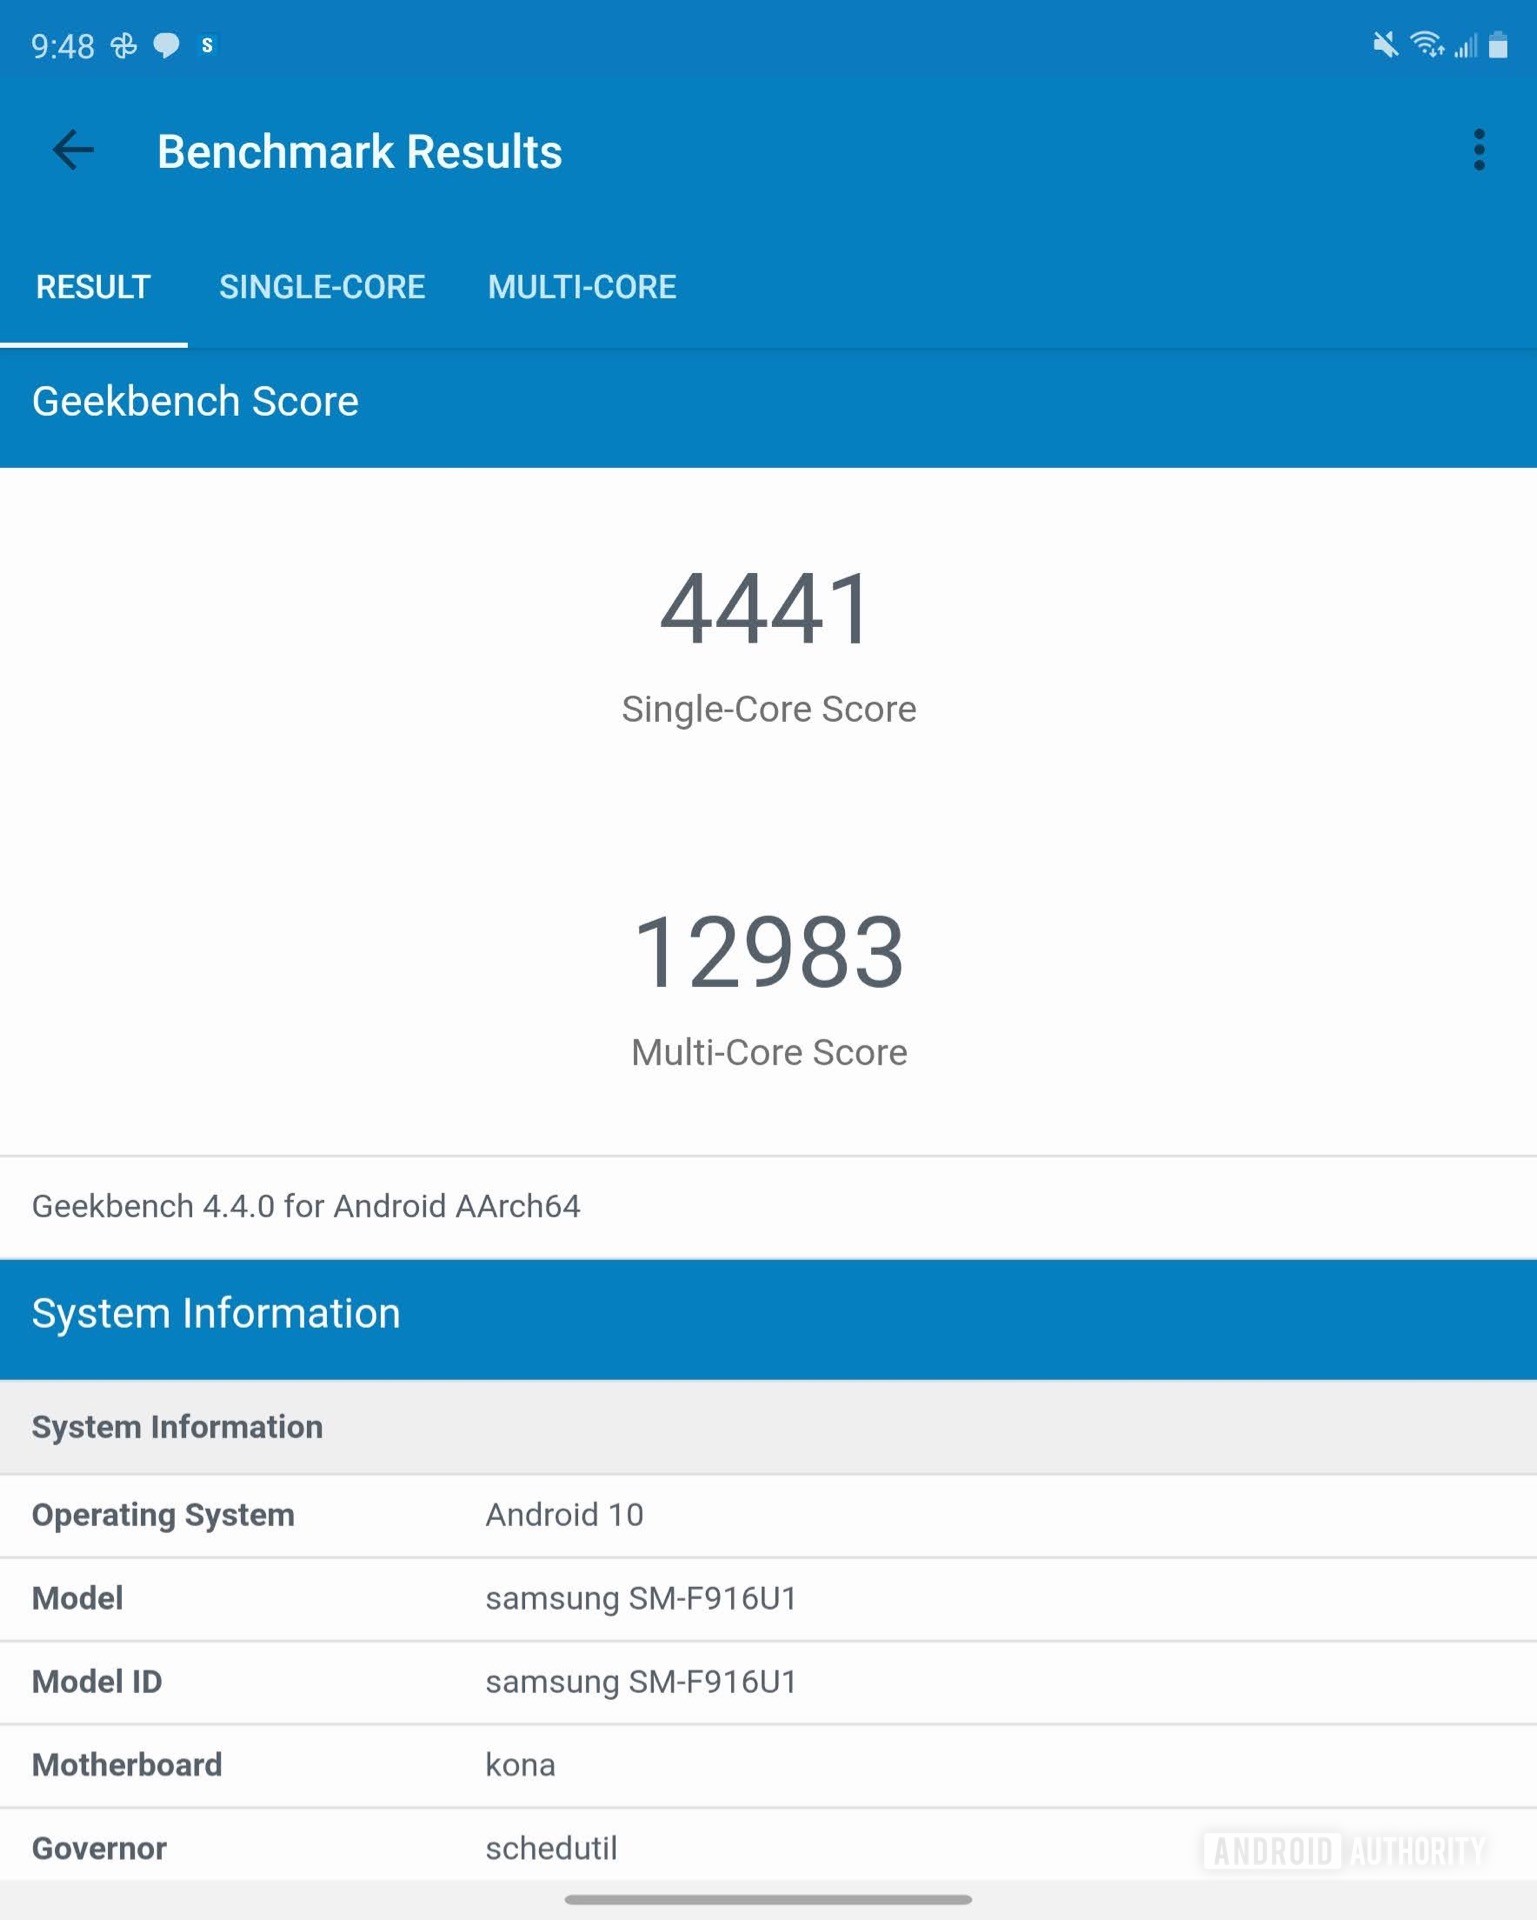Tap the chat bubble notification icon
Image resolution: width=1537 pixels, height=1920 pixels.
coord(166,45)
